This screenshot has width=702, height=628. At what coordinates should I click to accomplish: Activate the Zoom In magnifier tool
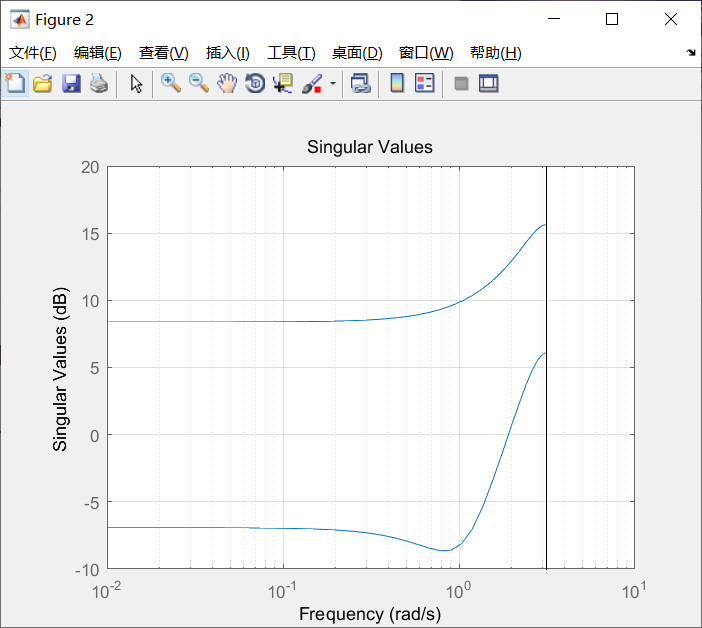171,84
